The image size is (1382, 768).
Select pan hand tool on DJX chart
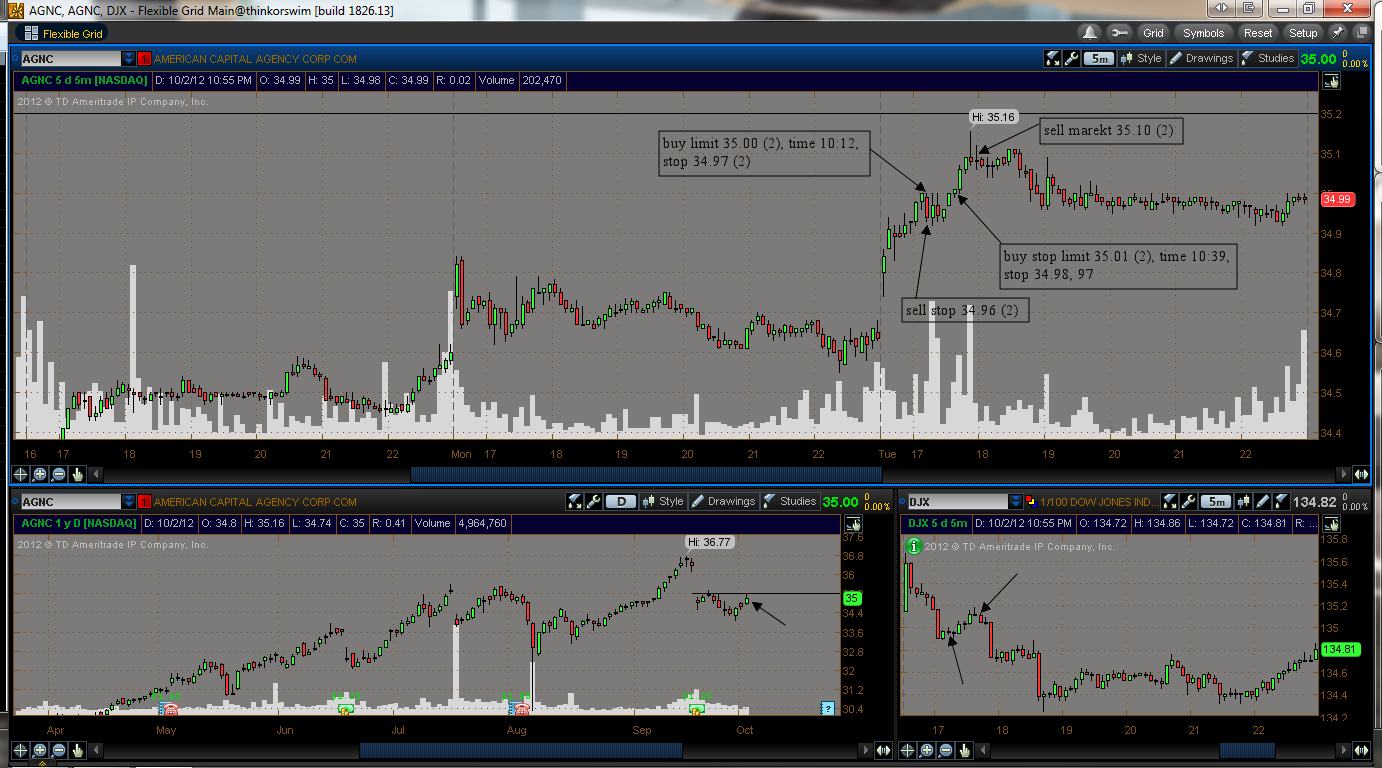click(x=965, y=749)
